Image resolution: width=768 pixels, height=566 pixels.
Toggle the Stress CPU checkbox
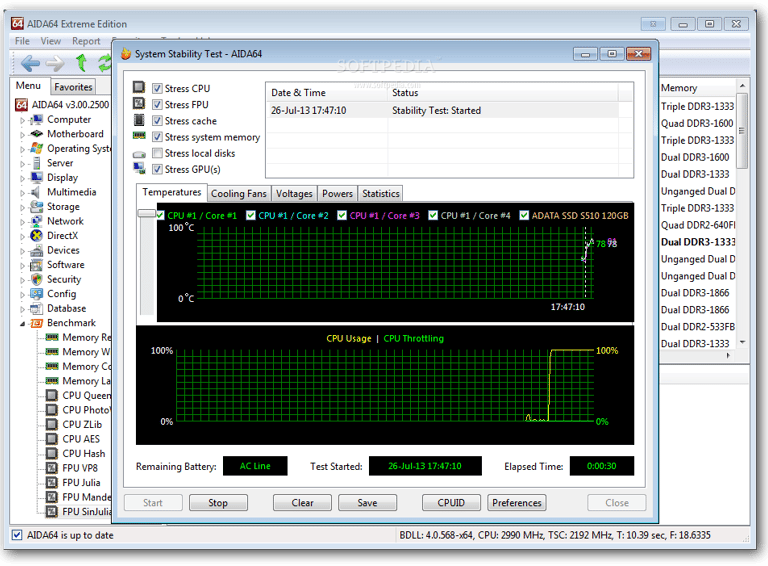point(157,89)
